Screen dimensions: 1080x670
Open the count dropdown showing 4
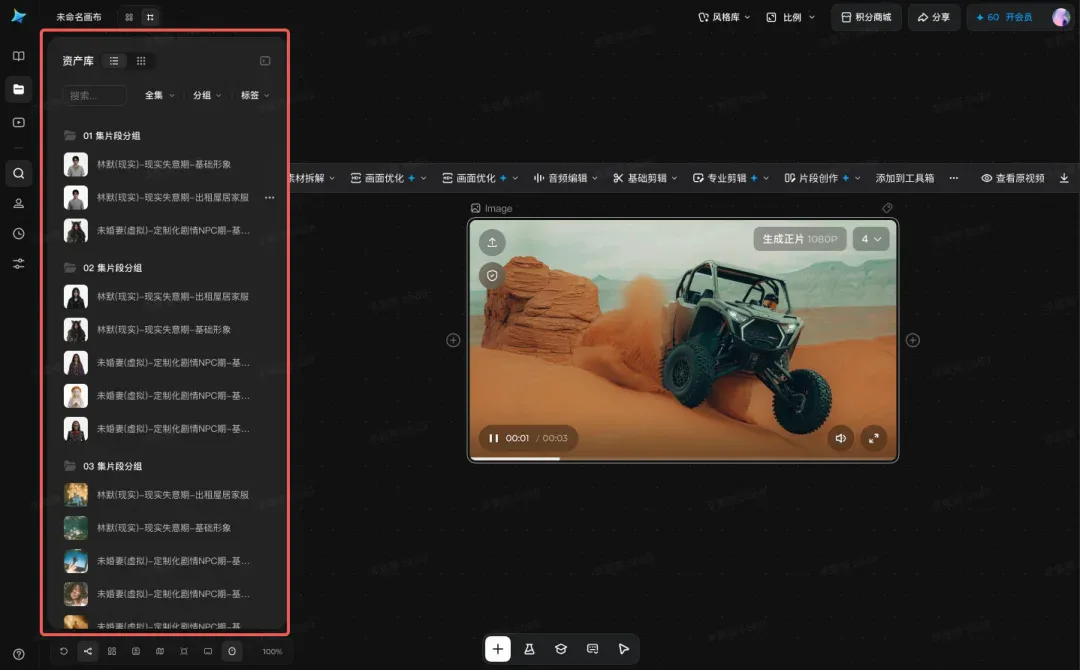(x=871, y=239)
